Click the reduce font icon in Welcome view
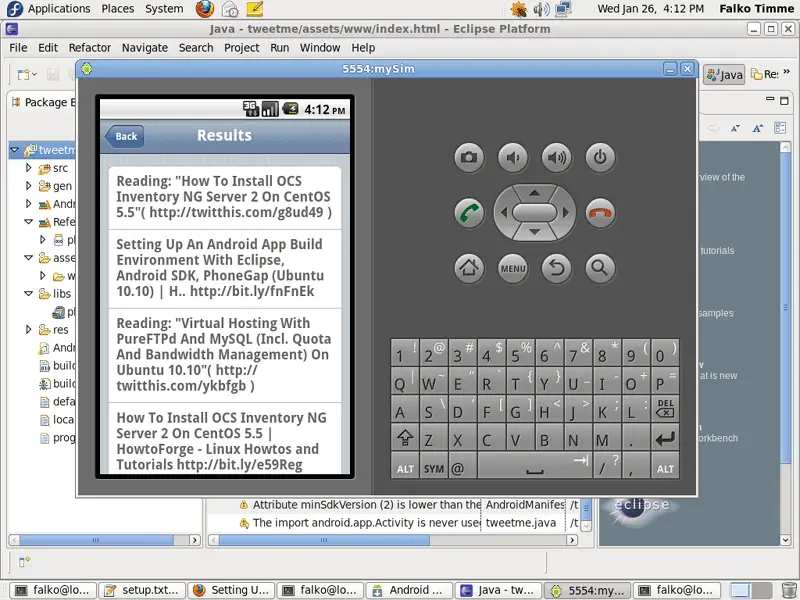The image size is (800, 600). pos(735,128)
